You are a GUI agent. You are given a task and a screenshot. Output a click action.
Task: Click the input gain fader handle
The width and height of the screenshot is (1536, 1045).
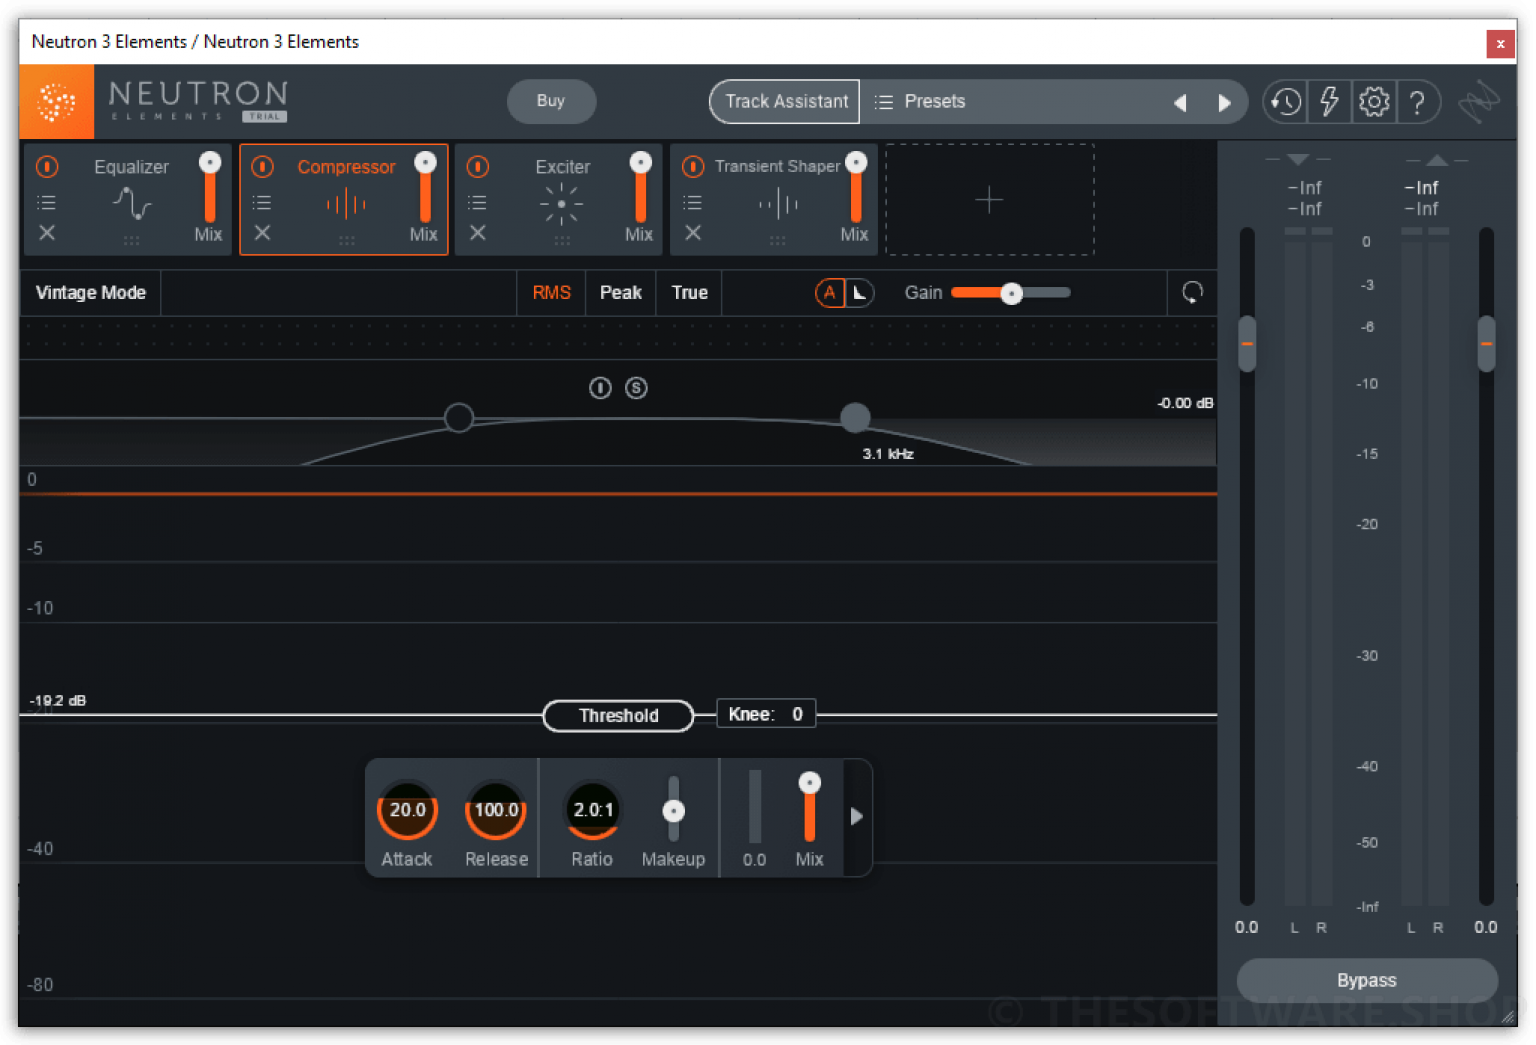1246,343
